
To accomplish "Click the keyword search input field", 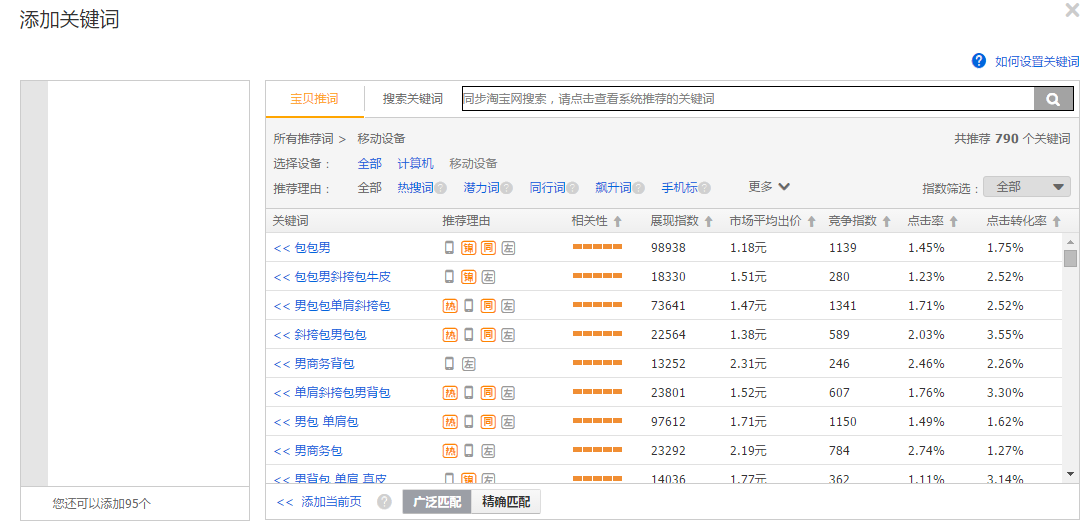I will (x=746, y=99).
